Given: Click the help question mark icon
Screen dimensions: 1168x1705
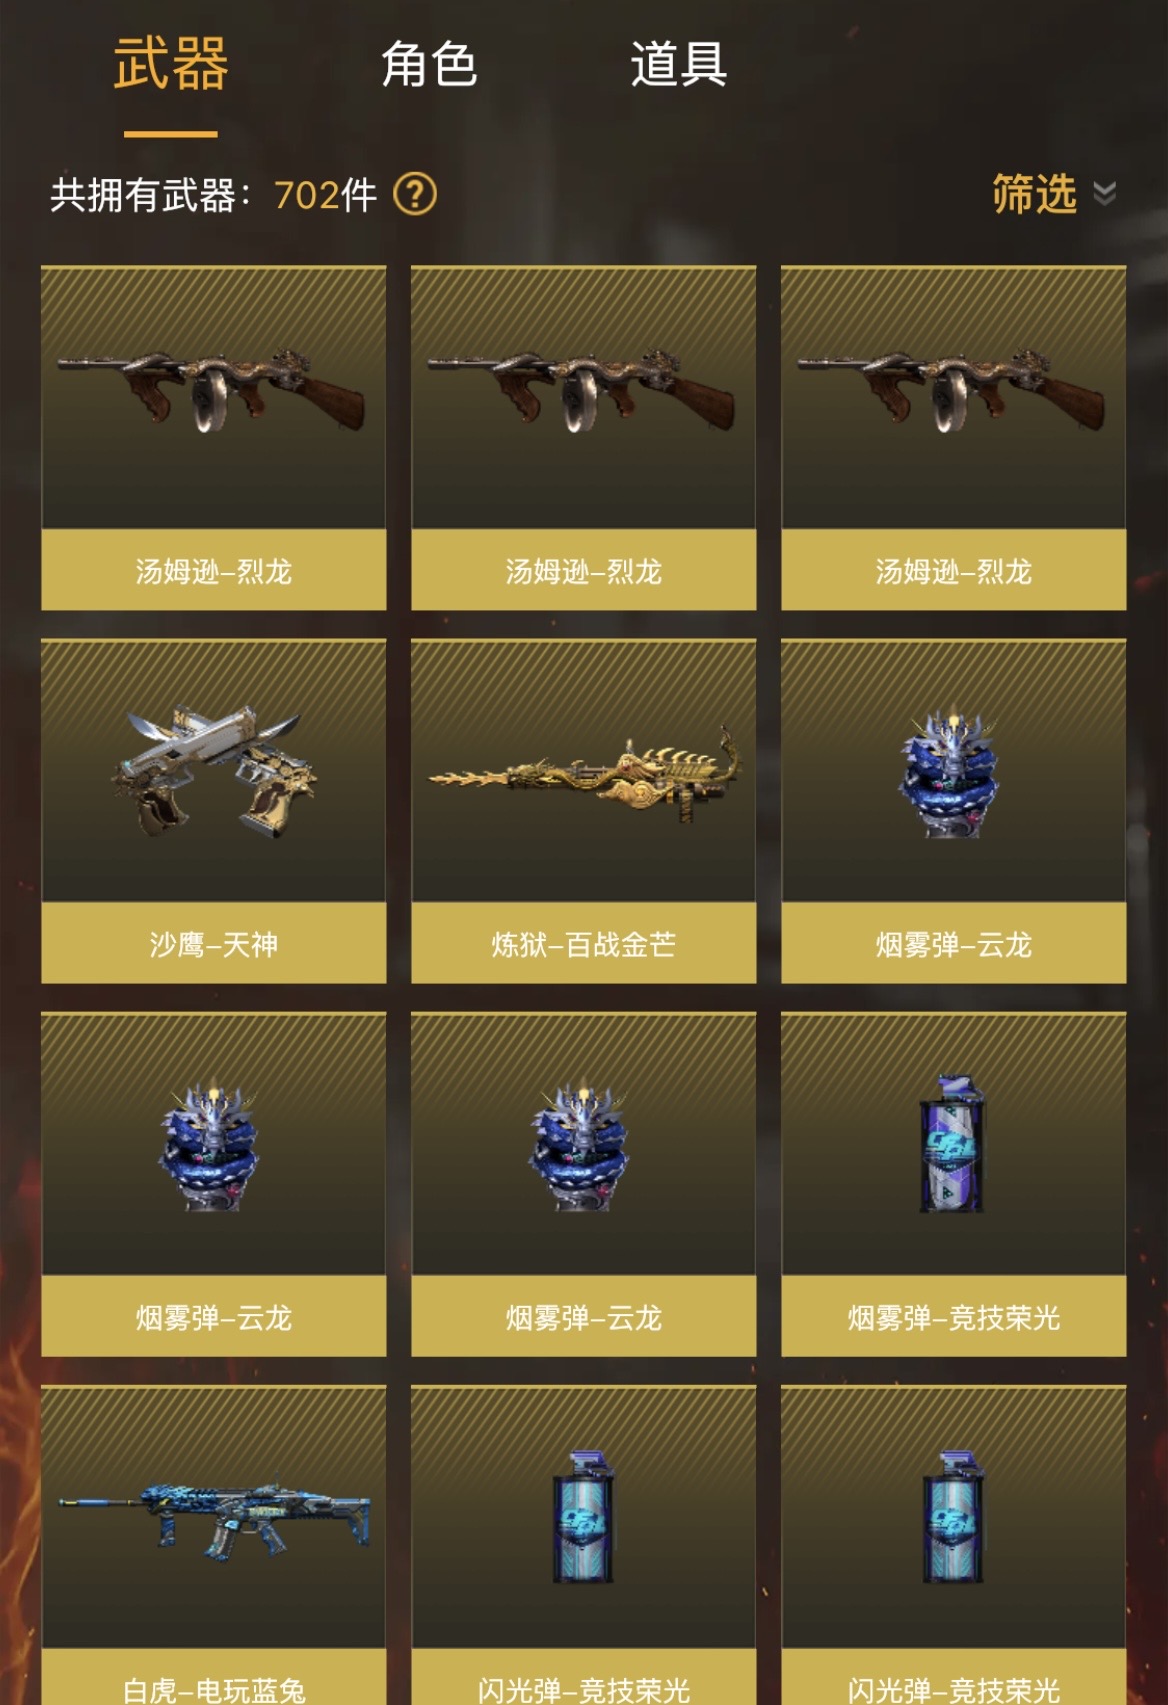Looking at the screenshot, I should [x=415, y=194].
